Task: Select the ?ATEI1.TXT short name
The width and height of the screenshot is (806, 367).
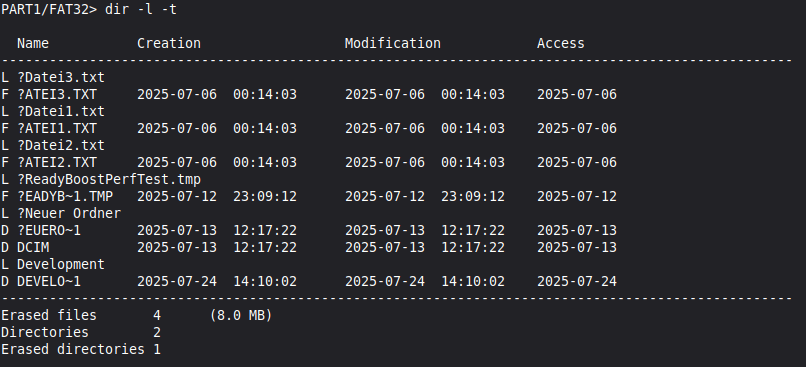Action: click(57, 129)
